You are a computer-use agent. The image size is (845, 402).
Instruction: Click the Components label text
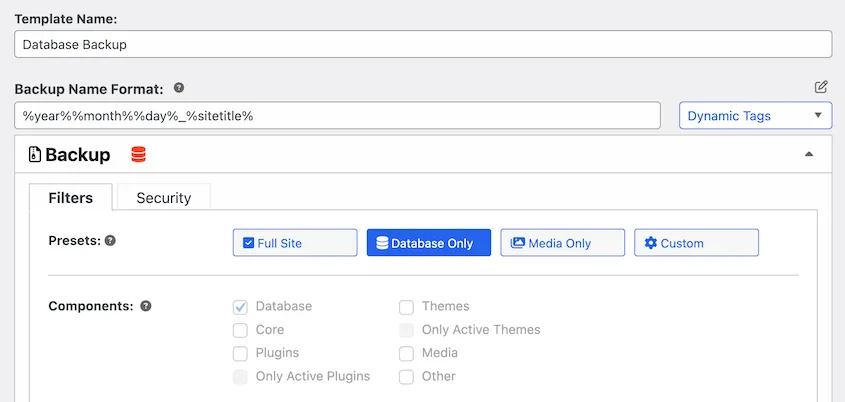[x=91, y=306]
